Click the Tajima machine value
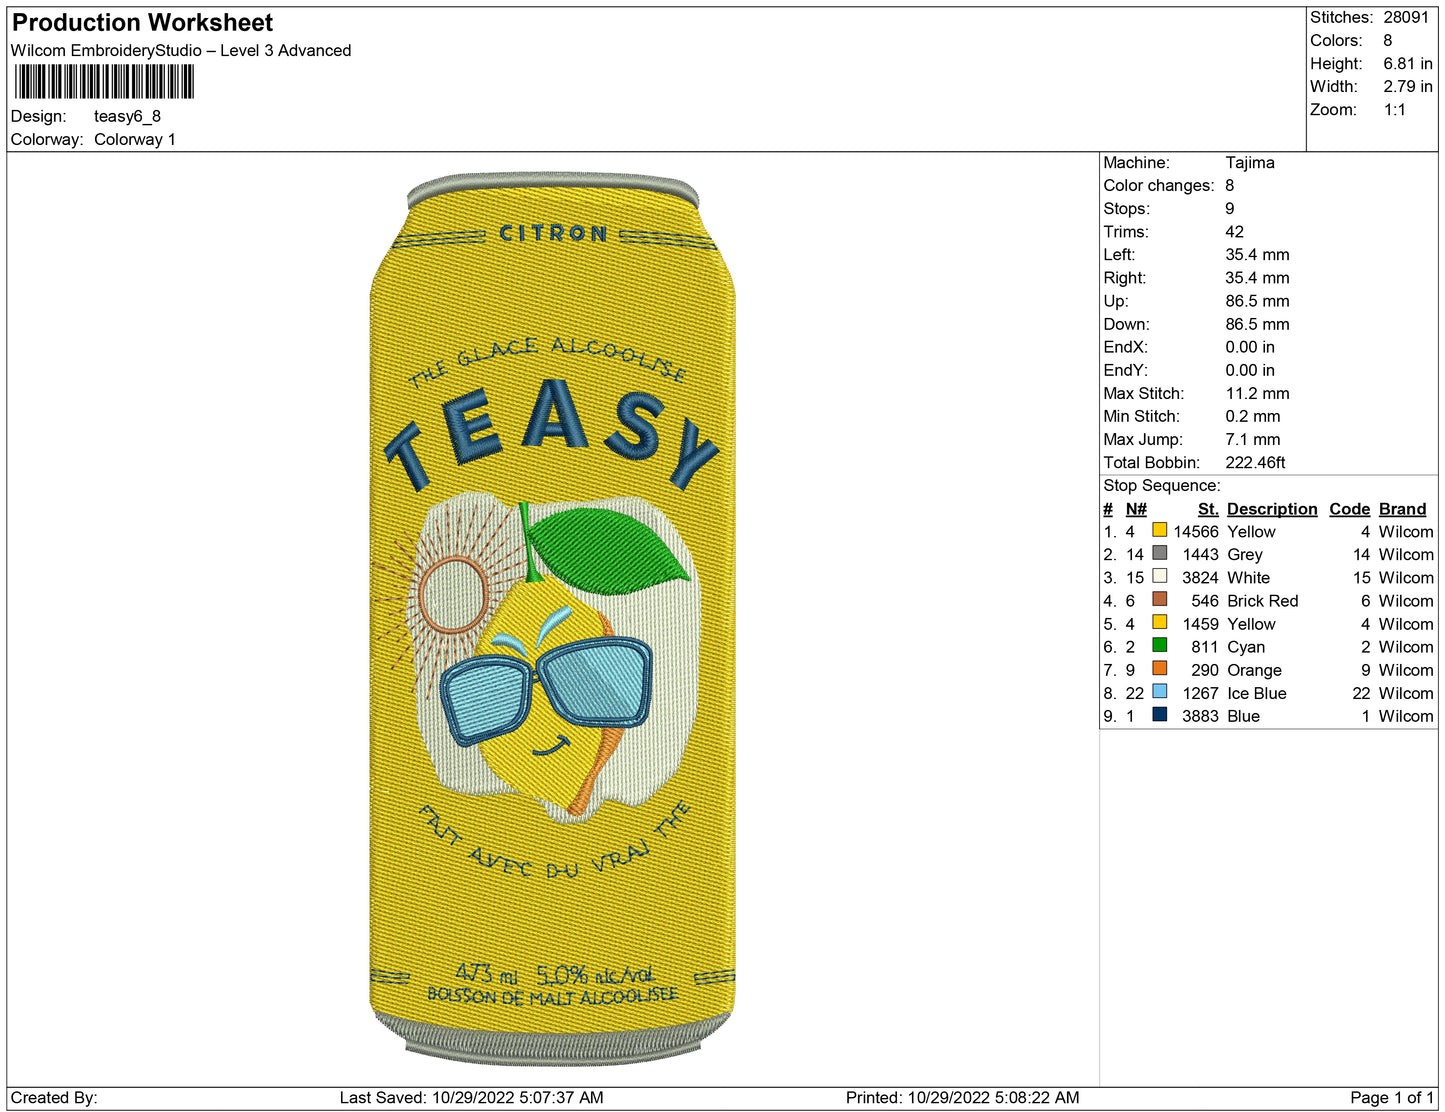1445x1112 pixels. pos(1249,162)
